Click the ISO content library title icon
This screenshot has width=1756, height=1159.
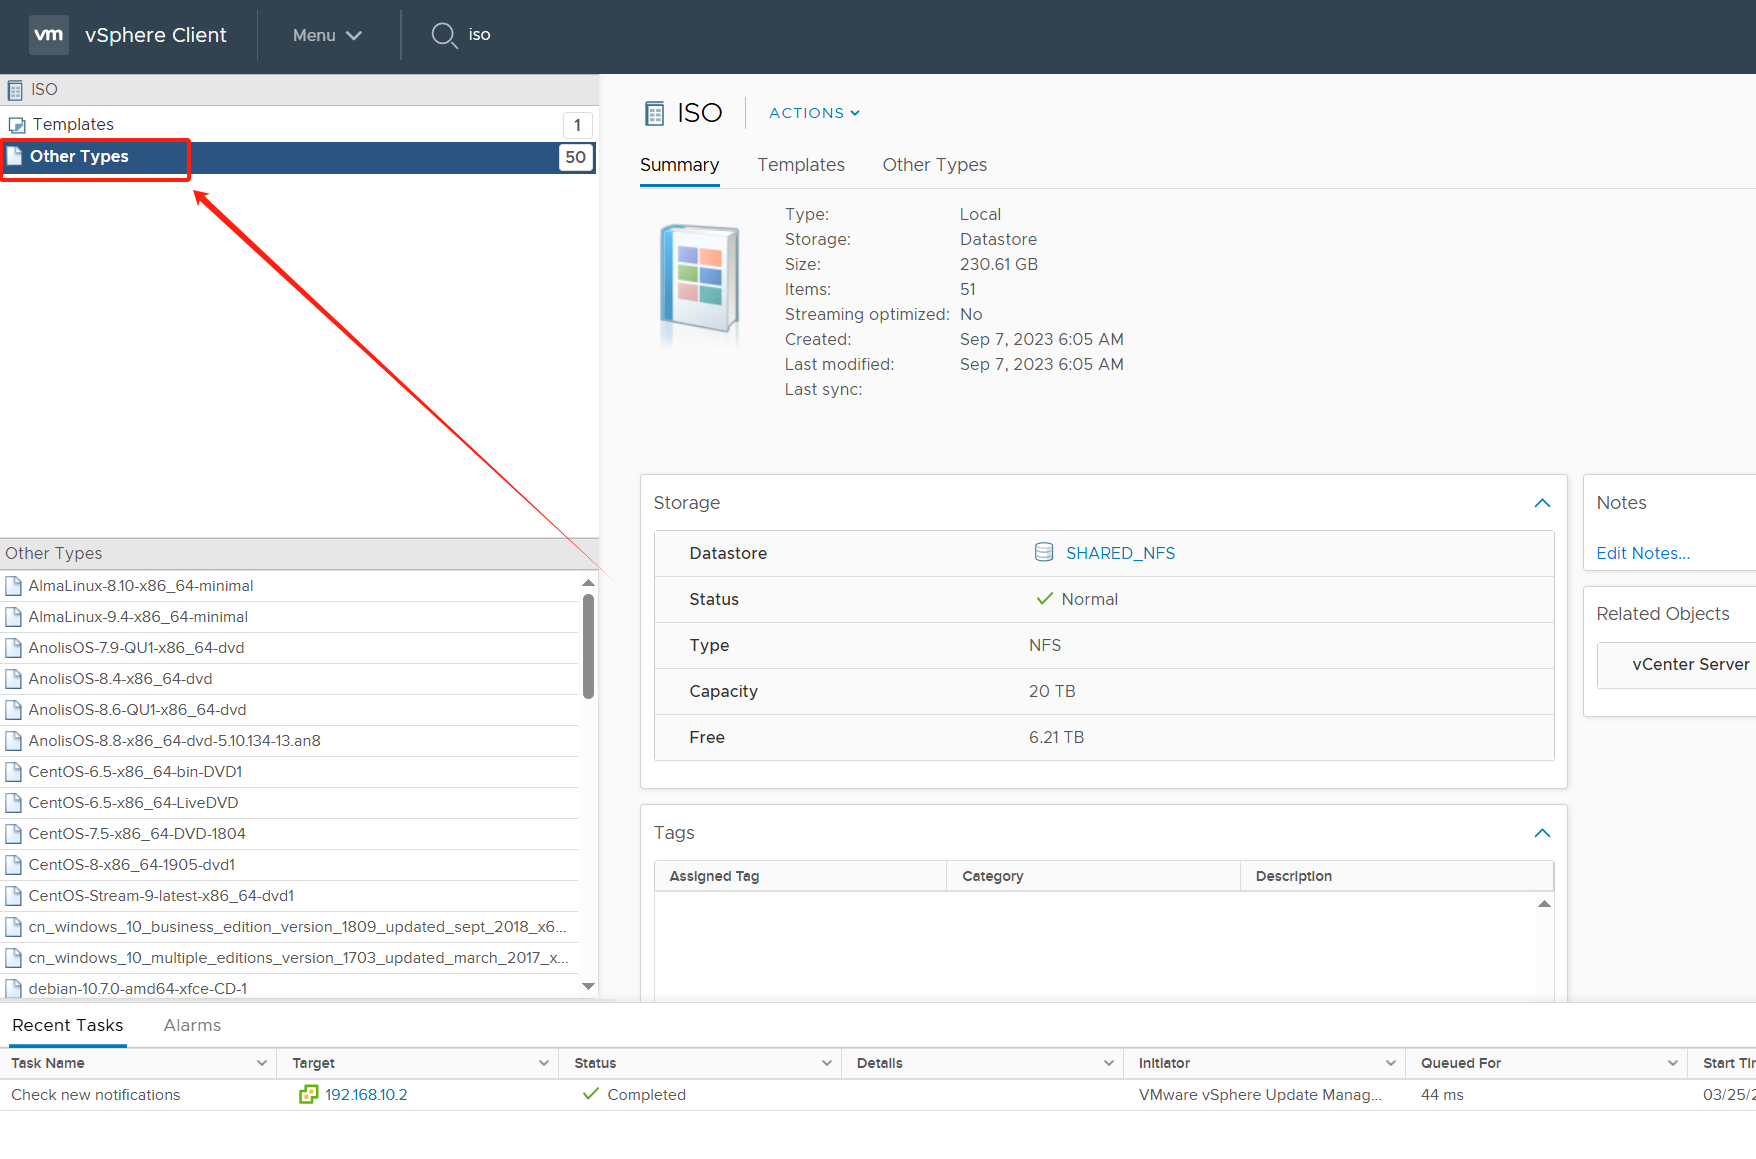click(654, 113)
